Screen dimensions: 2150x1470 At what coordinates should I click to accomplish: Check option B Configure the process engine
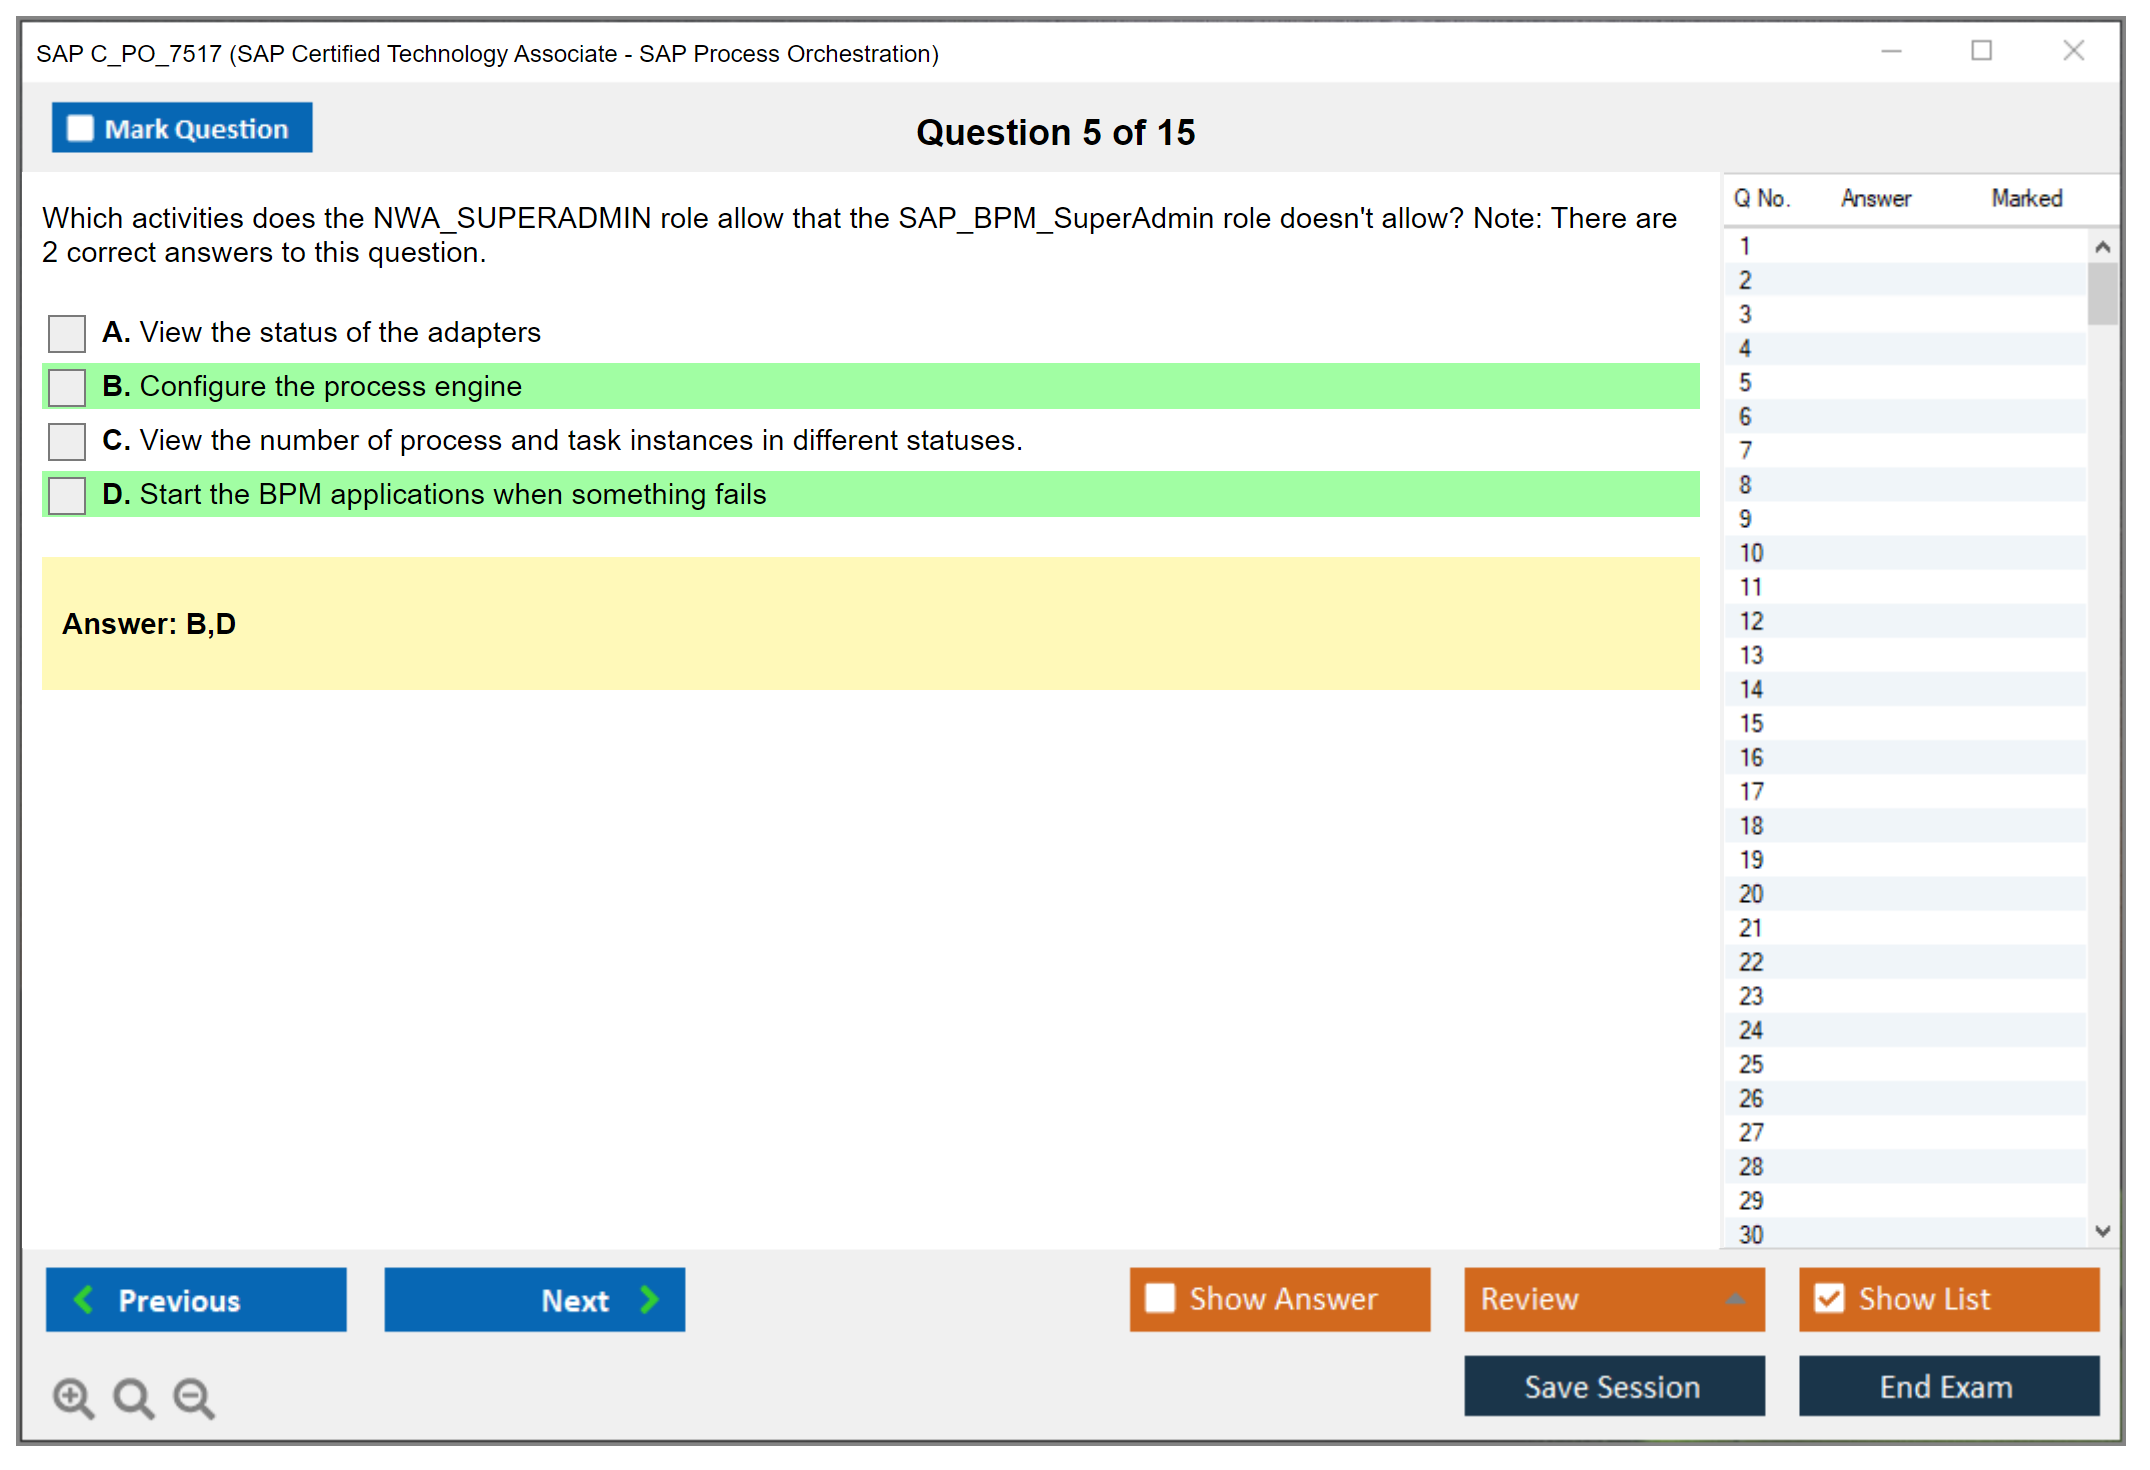(67, 387)
